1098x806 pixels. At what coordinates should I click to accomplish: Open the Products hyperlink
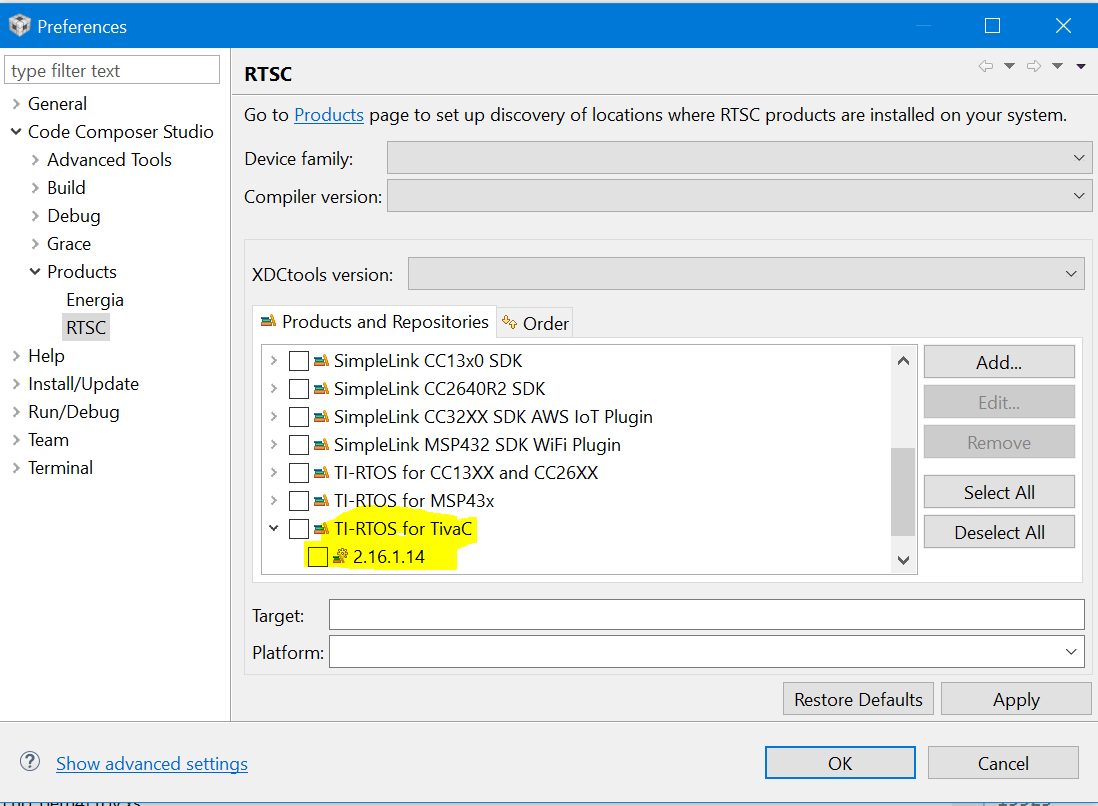(328, 115)
